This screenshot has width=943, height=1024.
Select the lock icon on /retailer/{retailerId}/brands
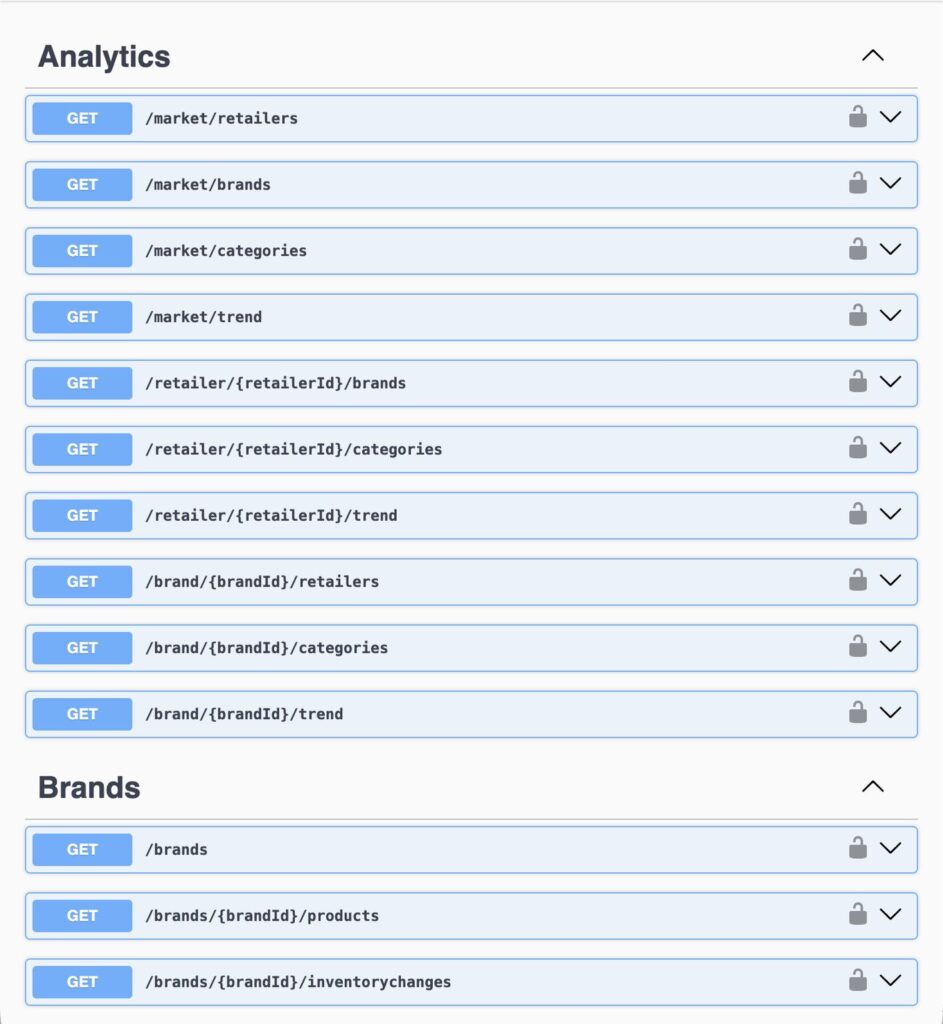point(857,382)
